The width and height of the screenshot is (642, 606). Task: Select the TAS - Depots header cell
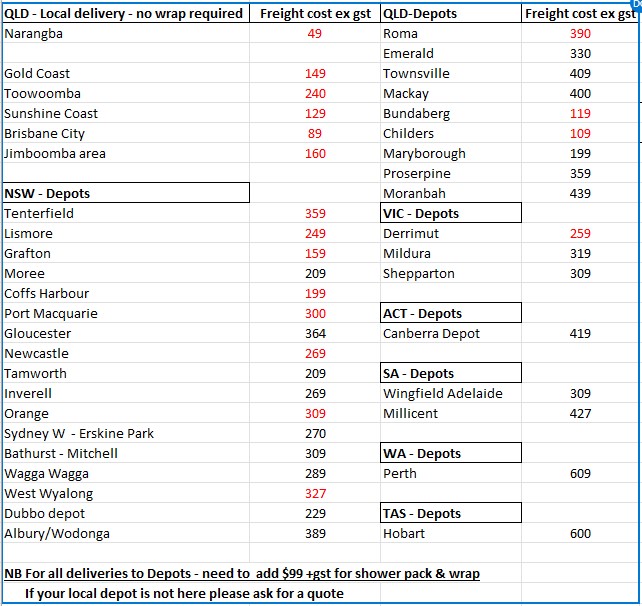(x=451, y=513)
